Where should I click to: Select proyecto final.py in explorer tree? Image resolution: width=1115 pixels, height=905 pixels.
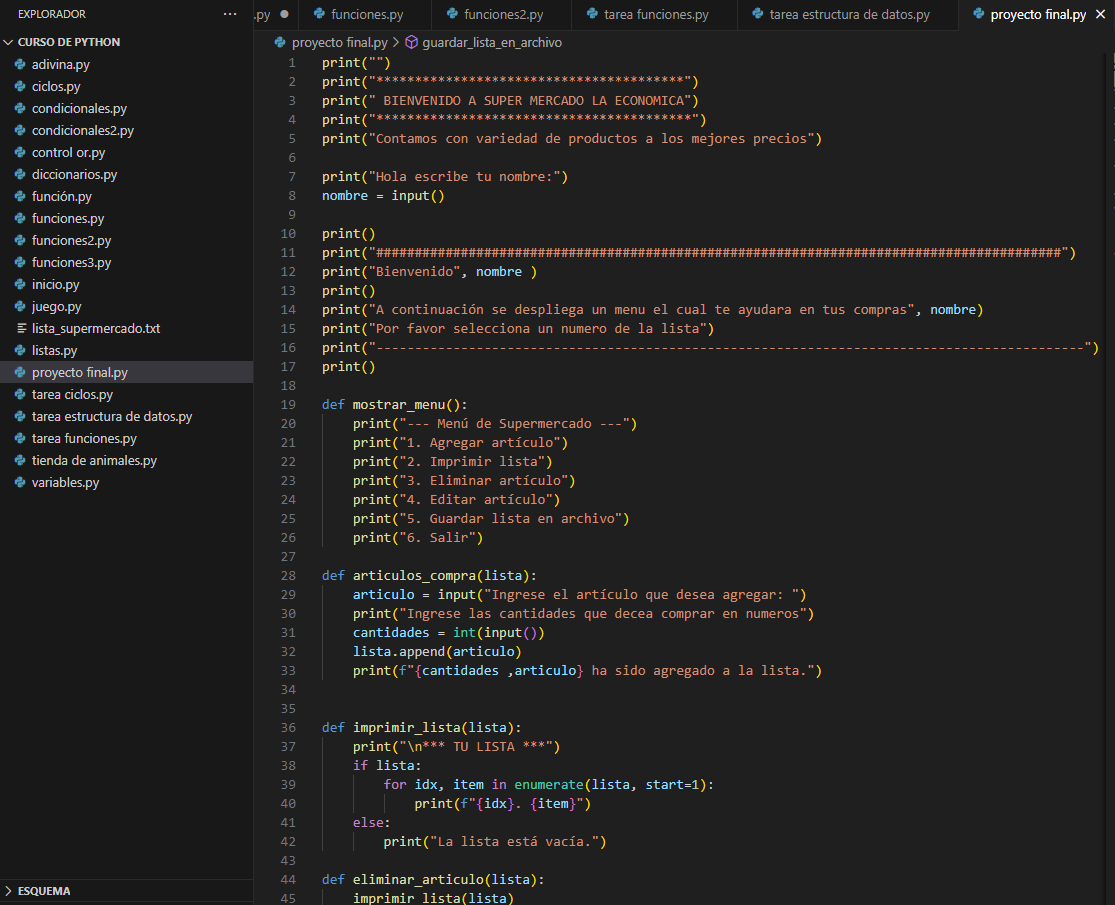coord(127,373)
